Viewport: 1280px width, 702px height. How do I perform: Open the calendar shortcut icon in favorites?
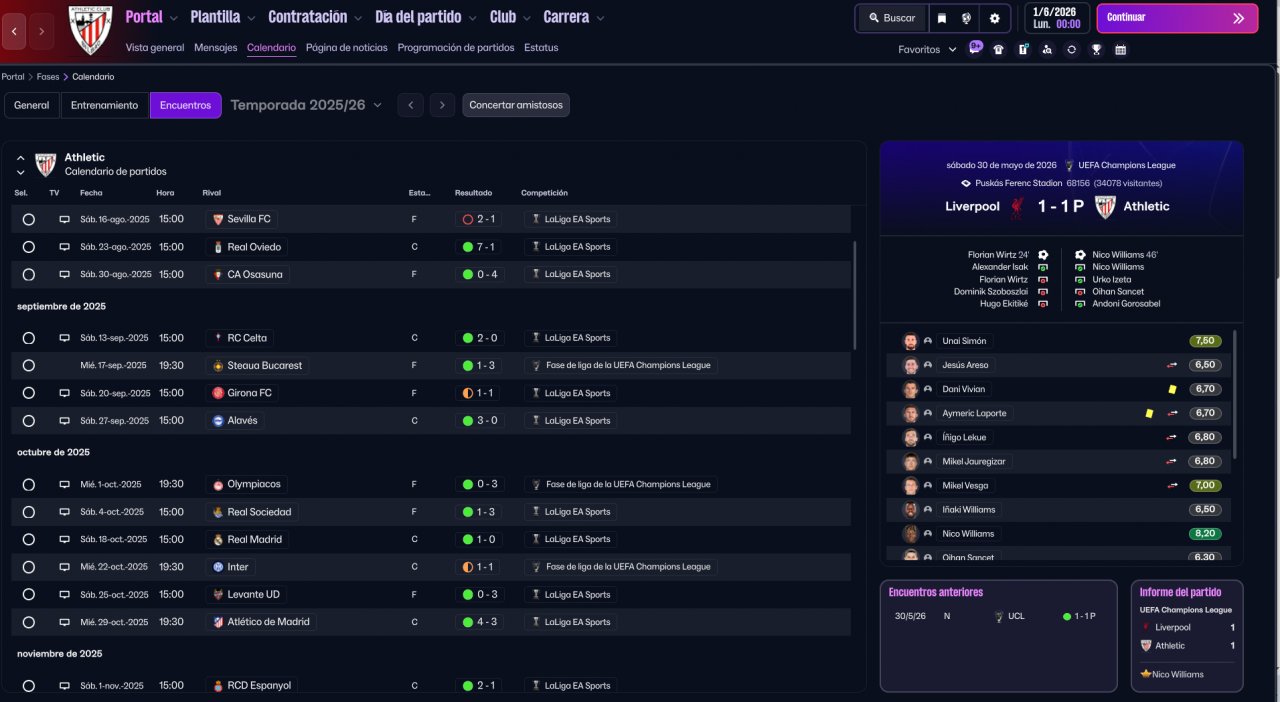click(x=1120, y=49)
